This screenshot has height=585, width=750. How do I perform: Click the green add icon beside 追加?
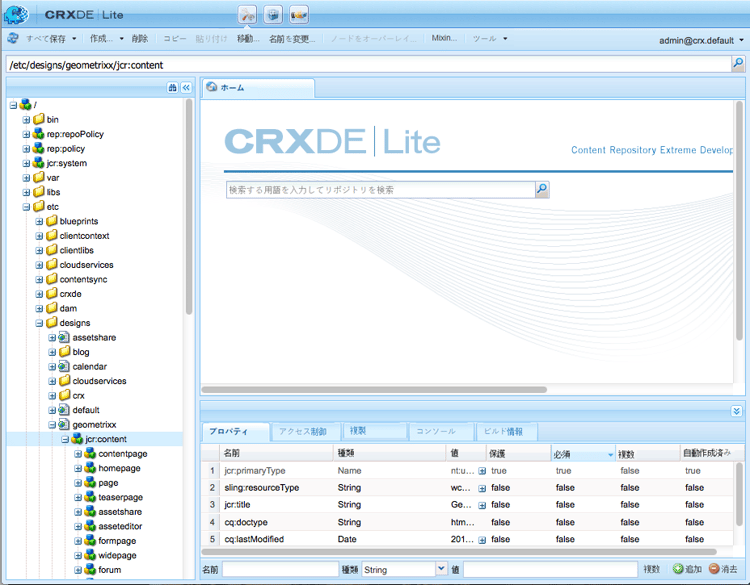tap(678, 569)
